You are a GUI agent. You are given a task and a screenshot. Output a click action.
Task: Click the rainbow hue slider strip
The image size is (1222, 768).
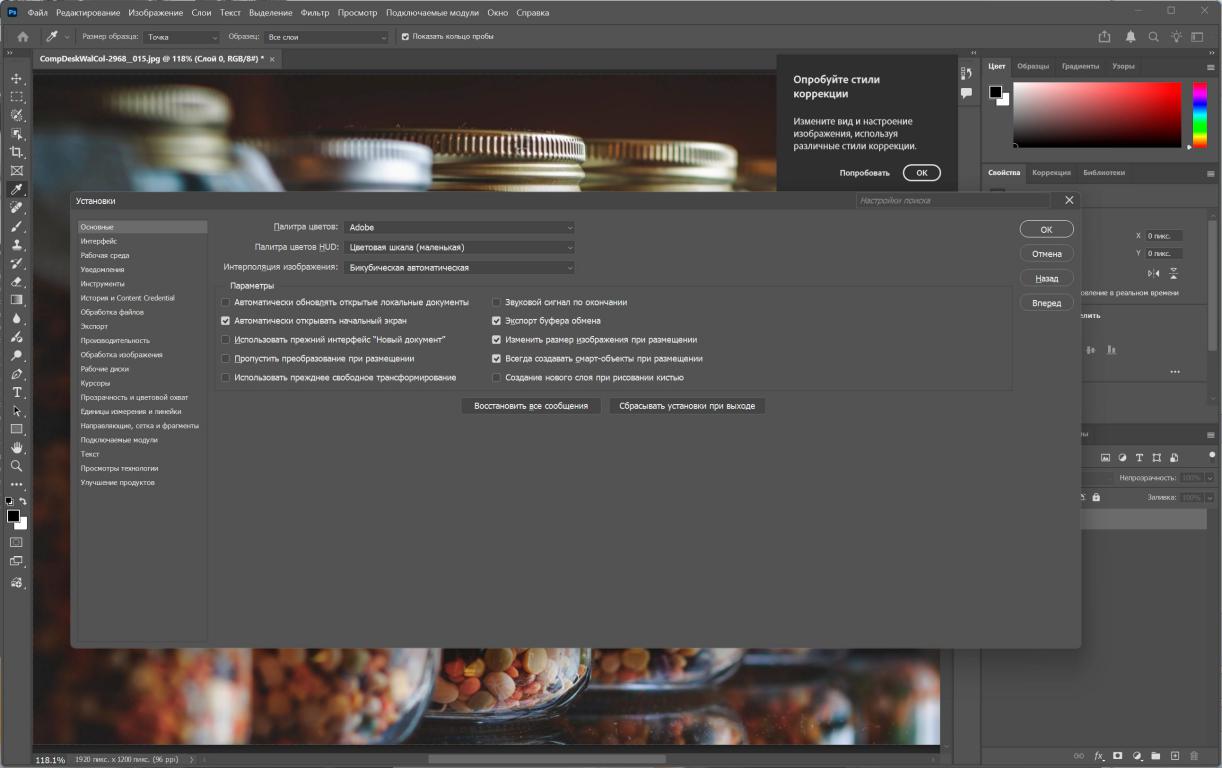(1199, 114)
